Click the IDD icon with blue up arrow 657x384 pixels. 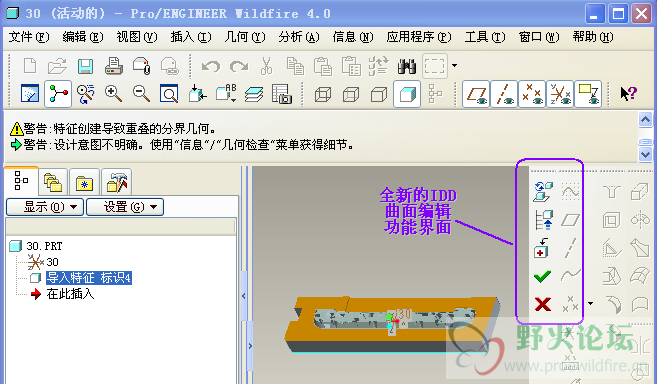pos(544,220)
